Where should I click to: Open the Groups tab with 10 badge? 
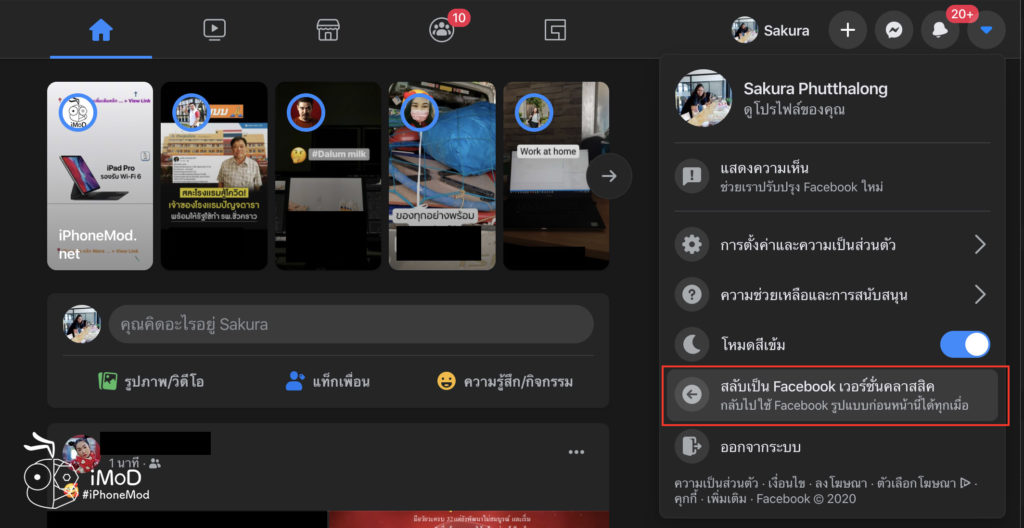[x=441, y=29]
